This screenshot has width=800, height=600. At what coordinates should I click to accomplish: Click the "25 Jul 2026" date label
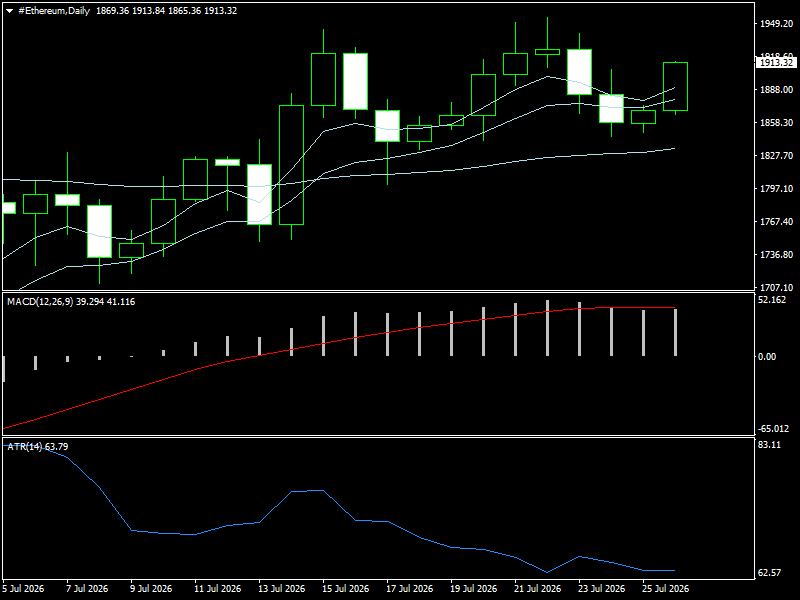click(665, 589)
